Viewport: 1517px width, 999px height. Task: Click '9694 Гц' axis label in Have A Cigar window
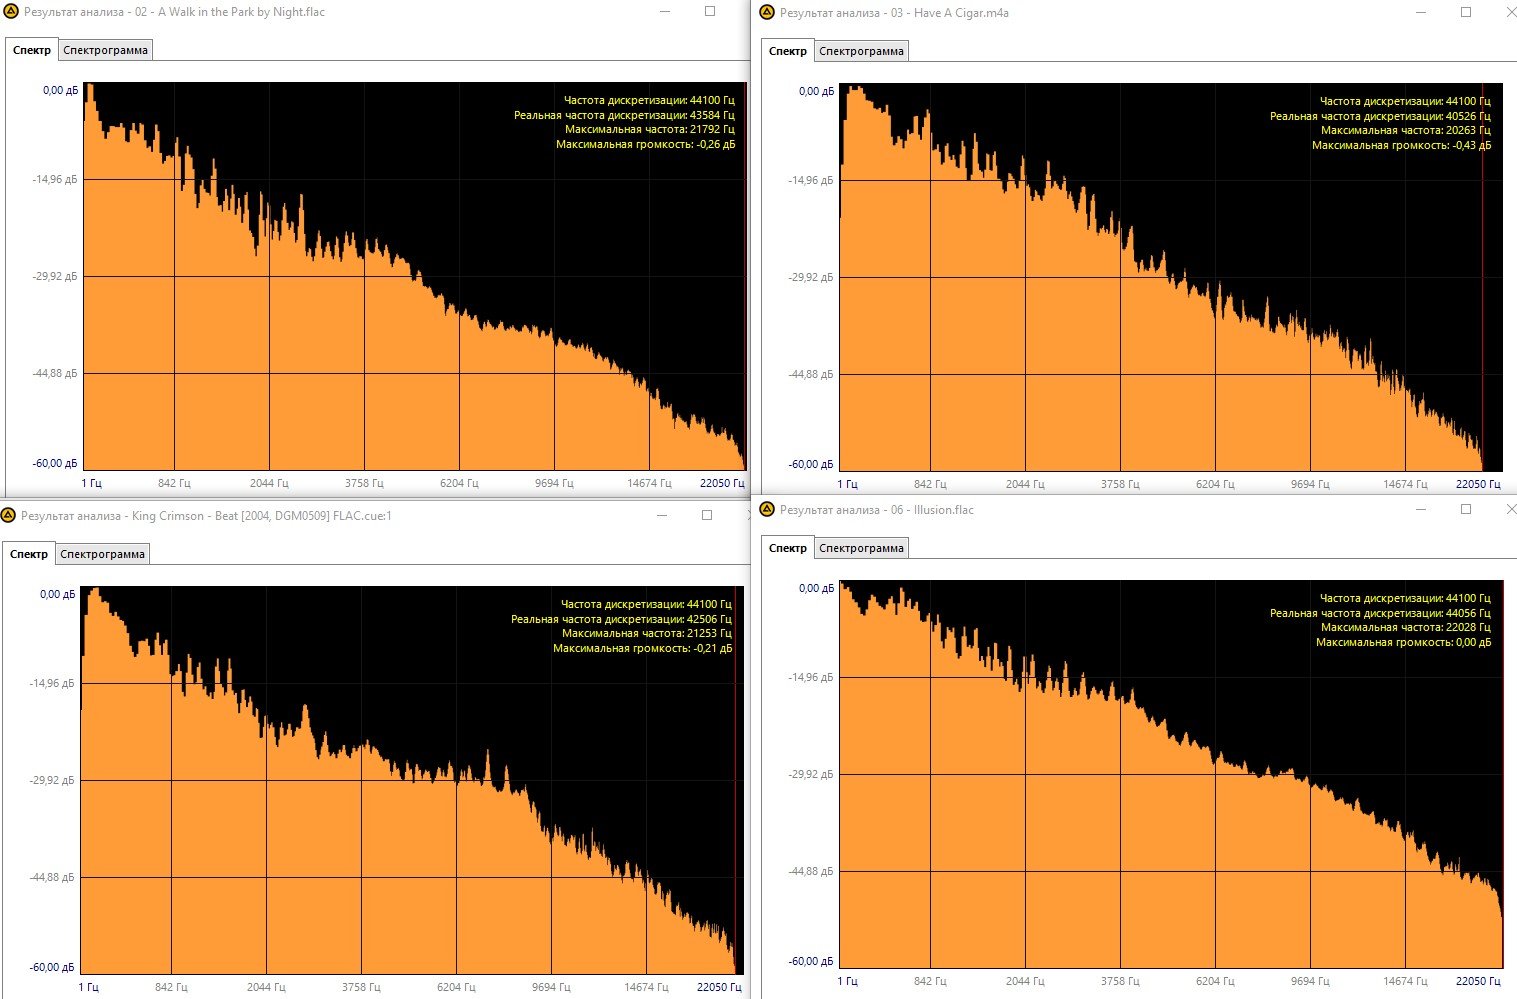pos(1310,484)
